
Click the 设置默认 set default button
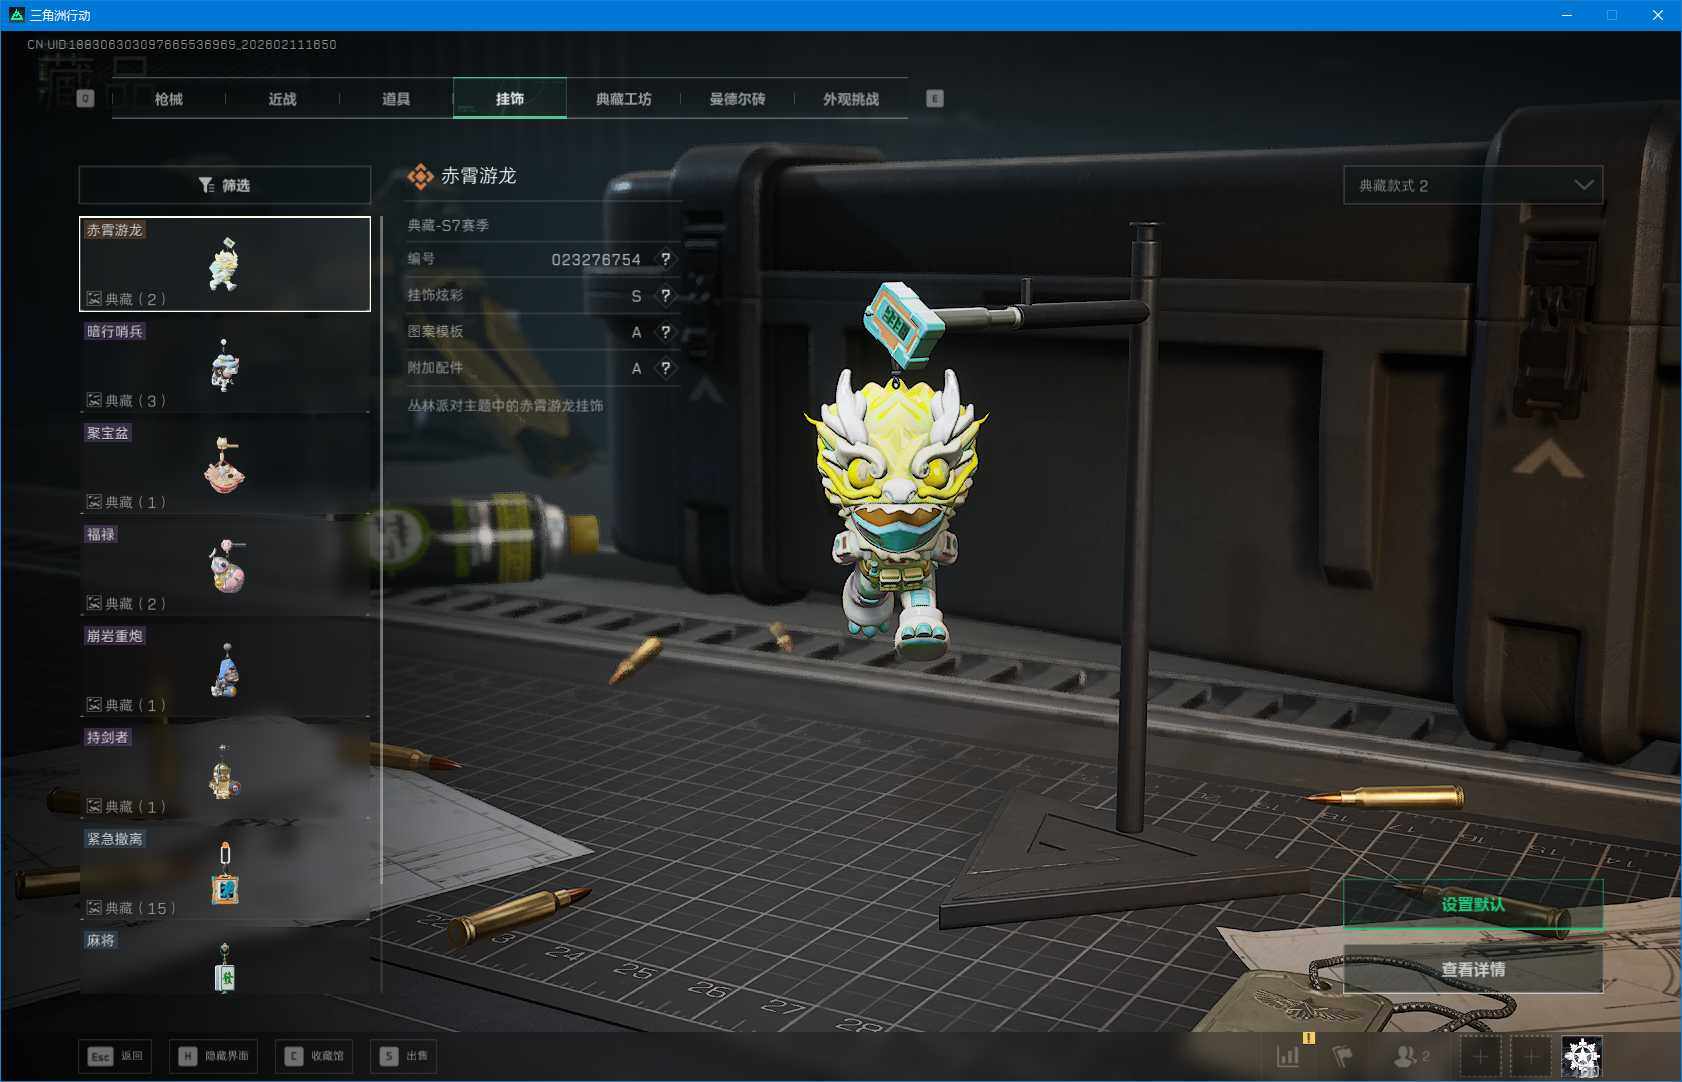coord(1473,905)
